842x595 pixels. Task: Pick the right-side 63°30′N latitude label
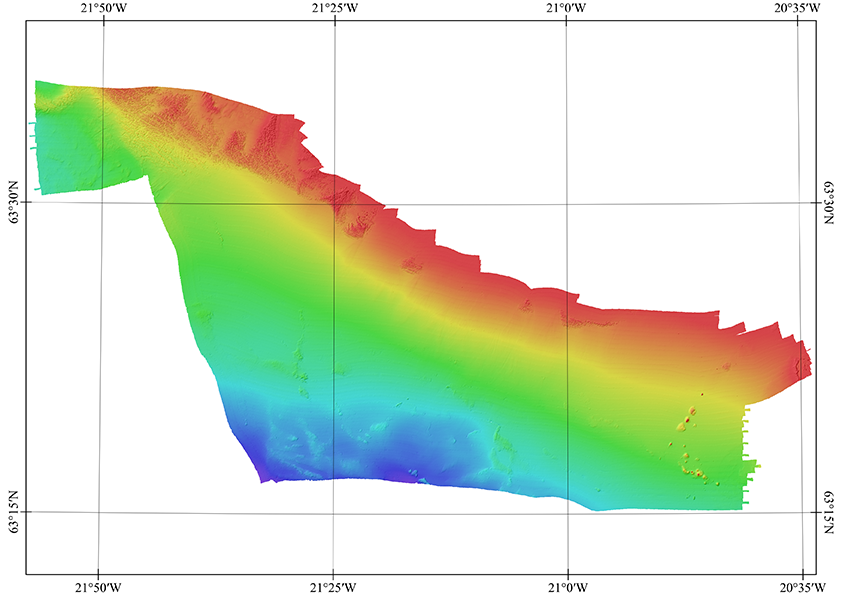(x=829, y=203)
